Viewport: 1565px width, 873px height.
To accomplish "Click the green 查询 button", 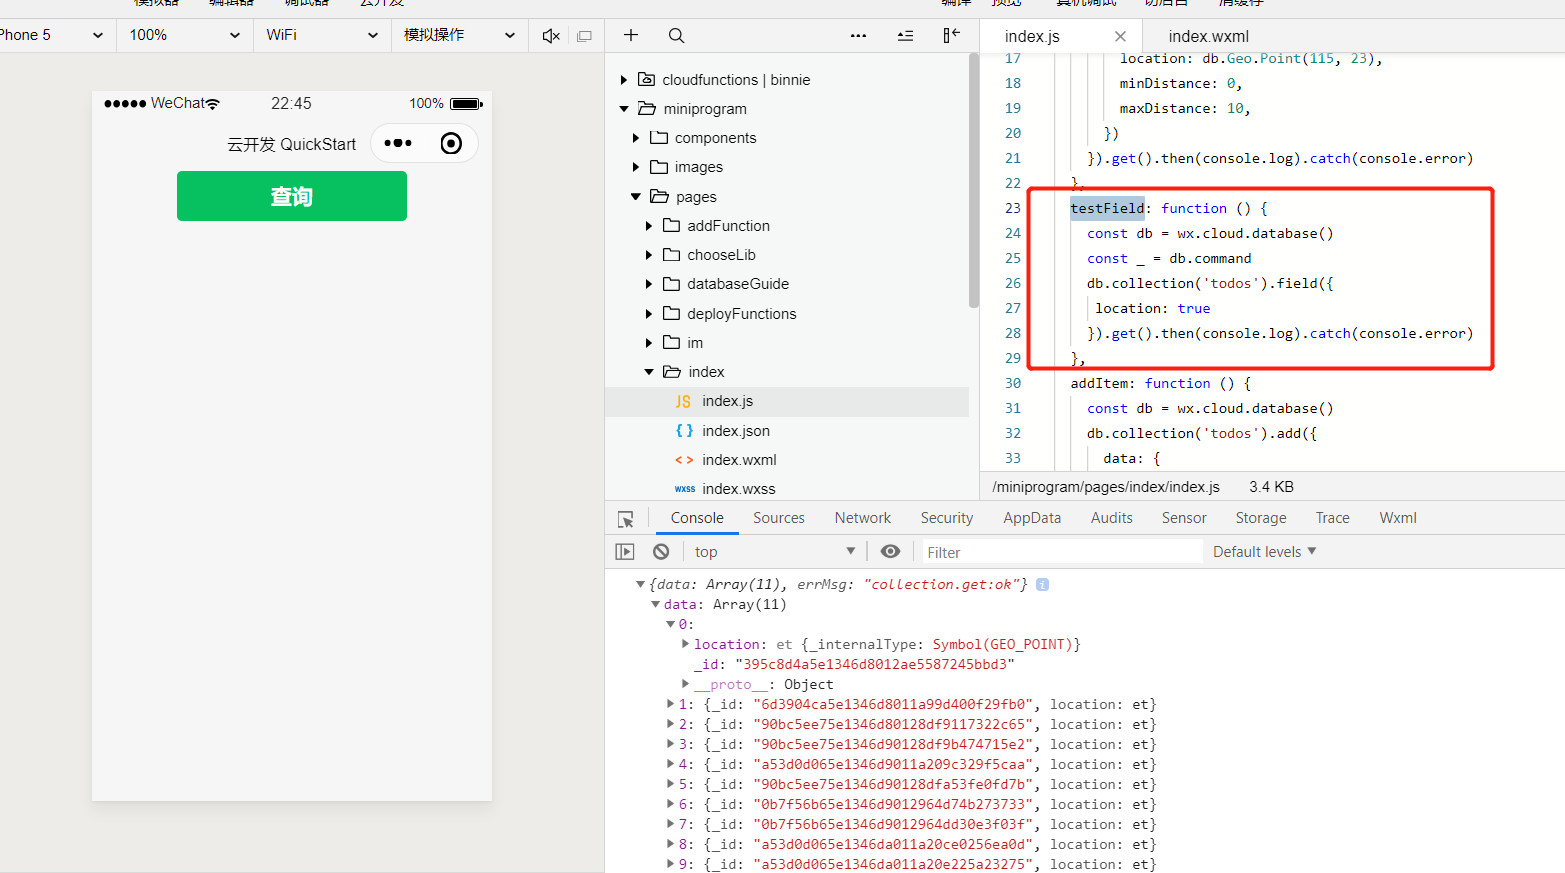I will 292,196.
